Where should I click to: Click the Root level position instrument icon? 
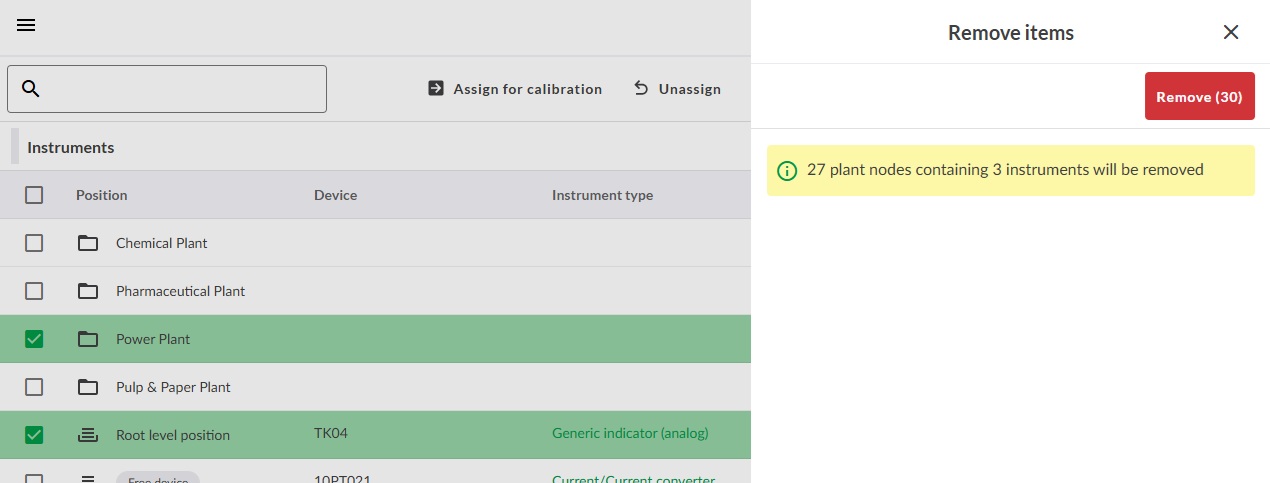(88, 435)
